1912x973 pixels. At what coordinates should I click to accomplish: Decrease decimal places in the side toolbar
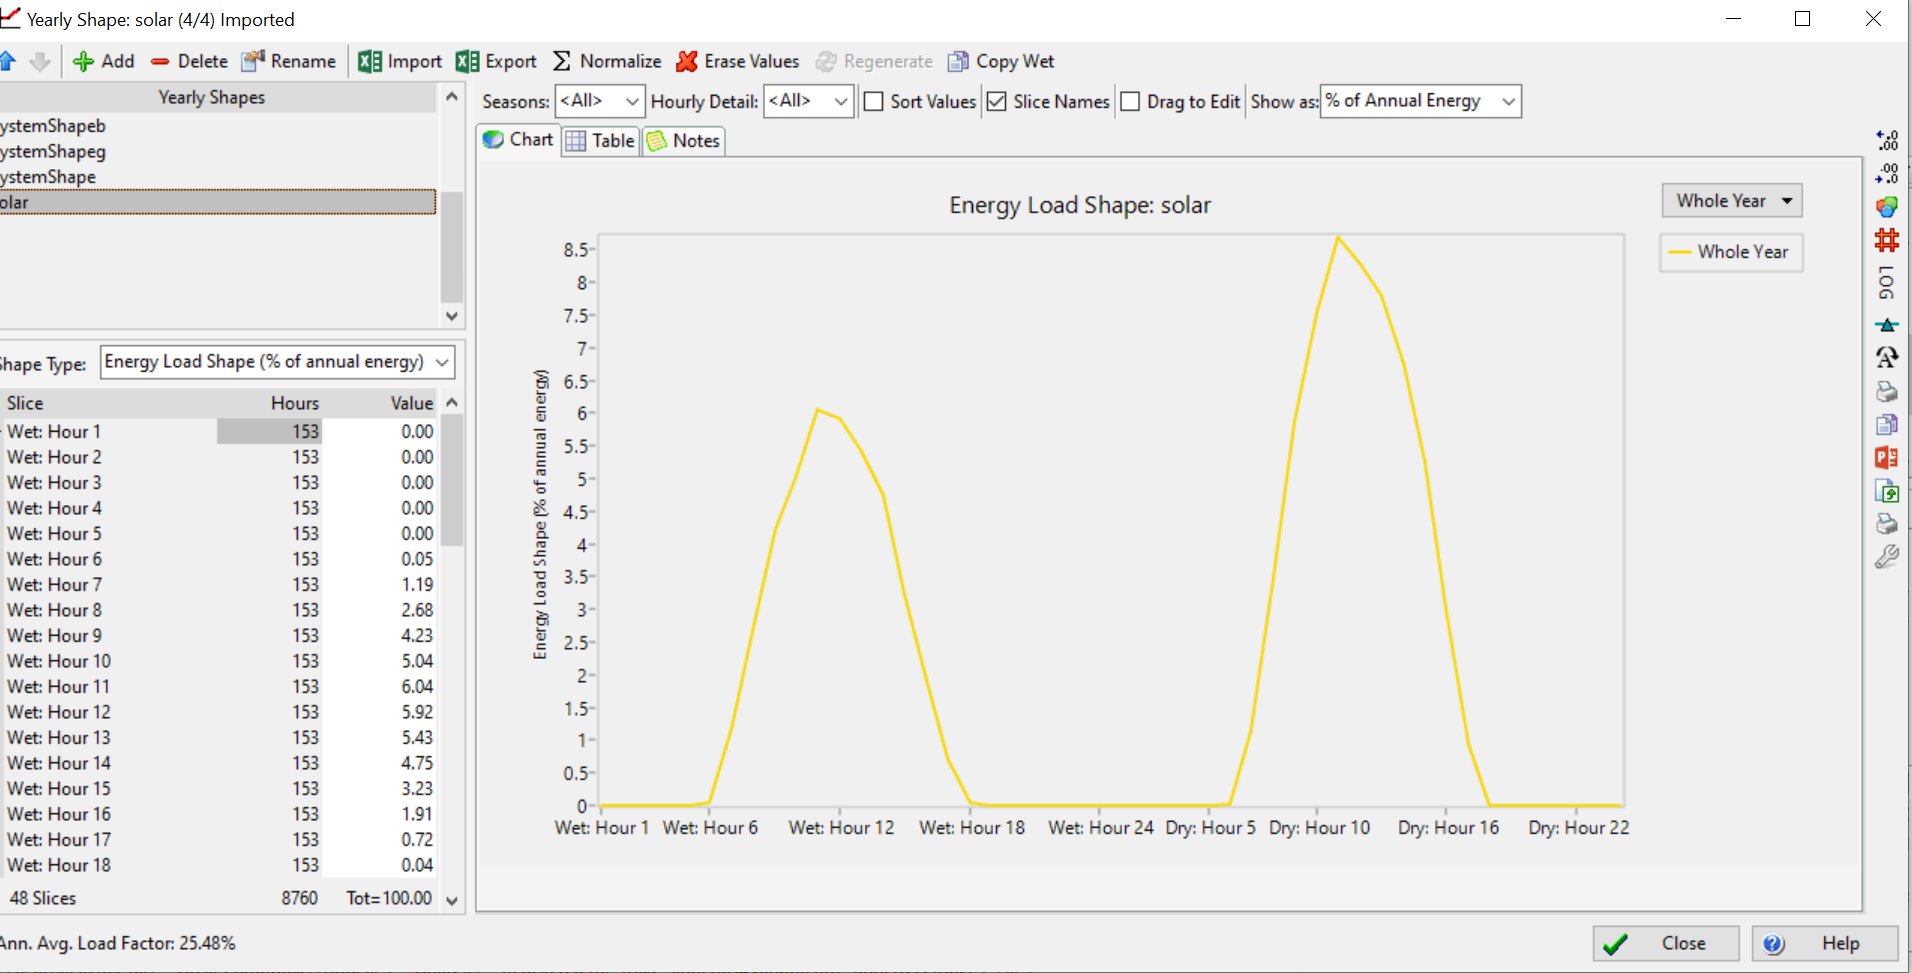click(1887, 173)
